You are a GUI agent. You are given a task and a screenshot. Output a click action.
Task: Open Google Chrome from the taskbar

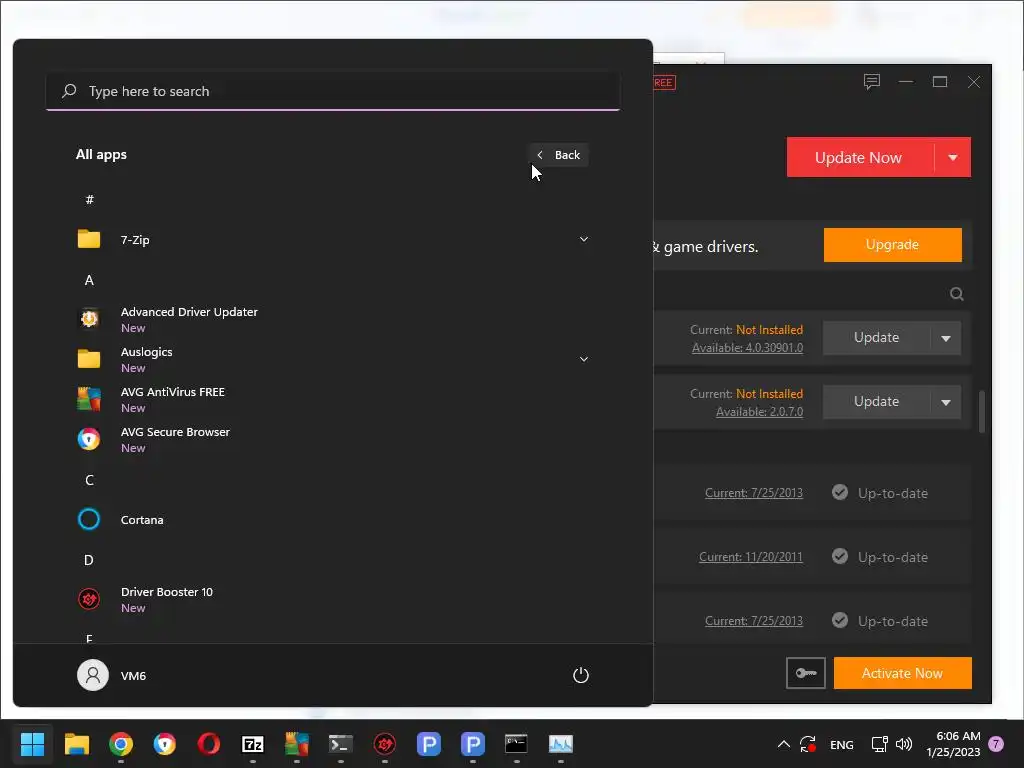click(121, 744)
